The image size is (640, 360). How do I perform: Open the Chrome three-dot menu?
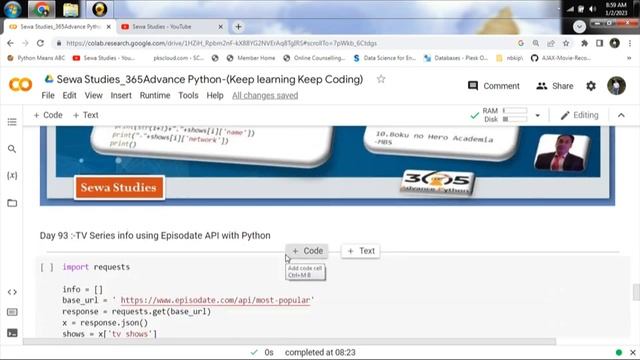tap(630, 43)
